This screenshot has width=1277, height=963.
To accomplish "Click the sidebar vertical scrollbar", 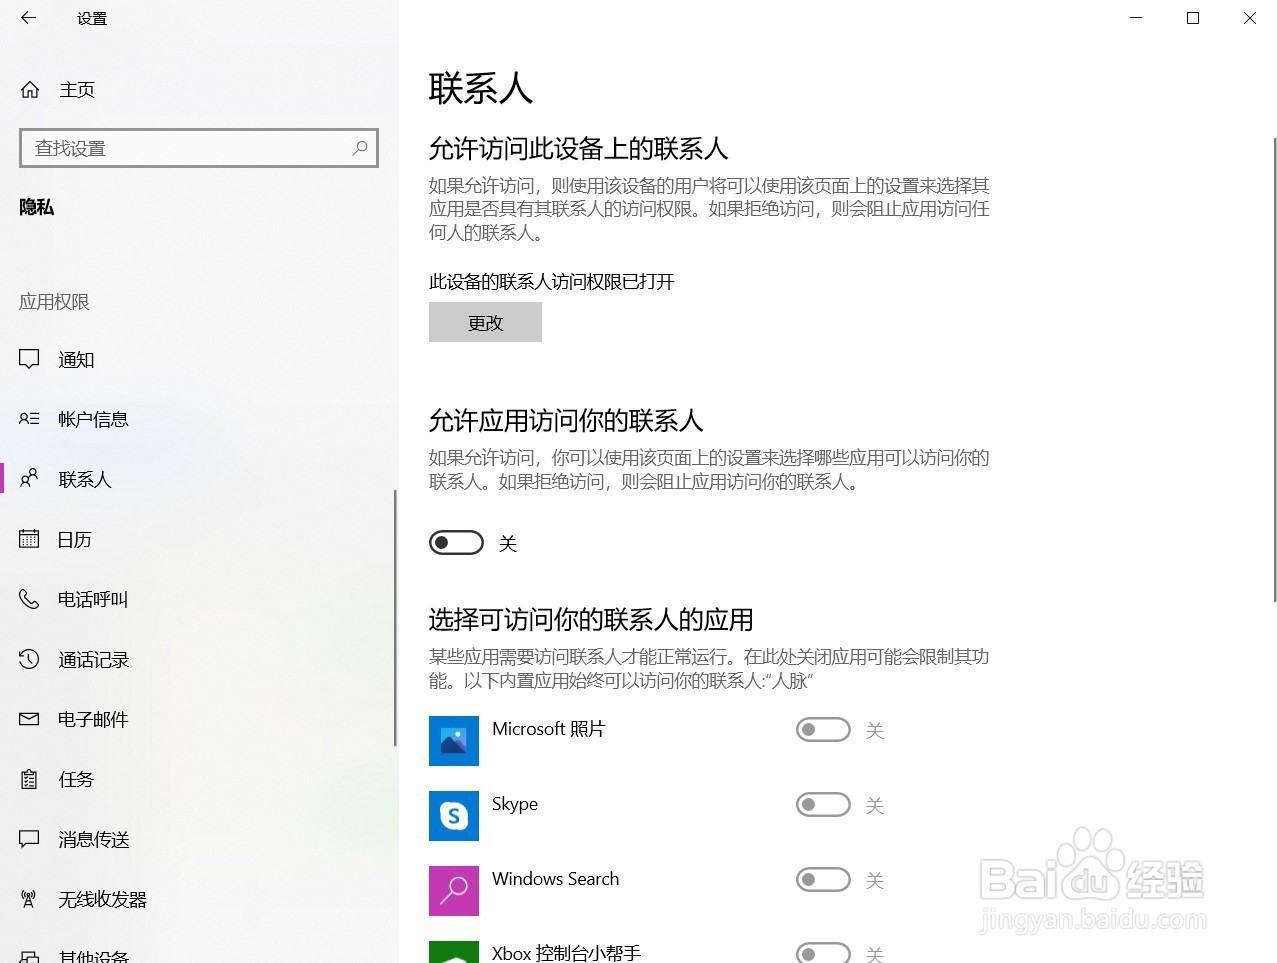I will 395,618.
